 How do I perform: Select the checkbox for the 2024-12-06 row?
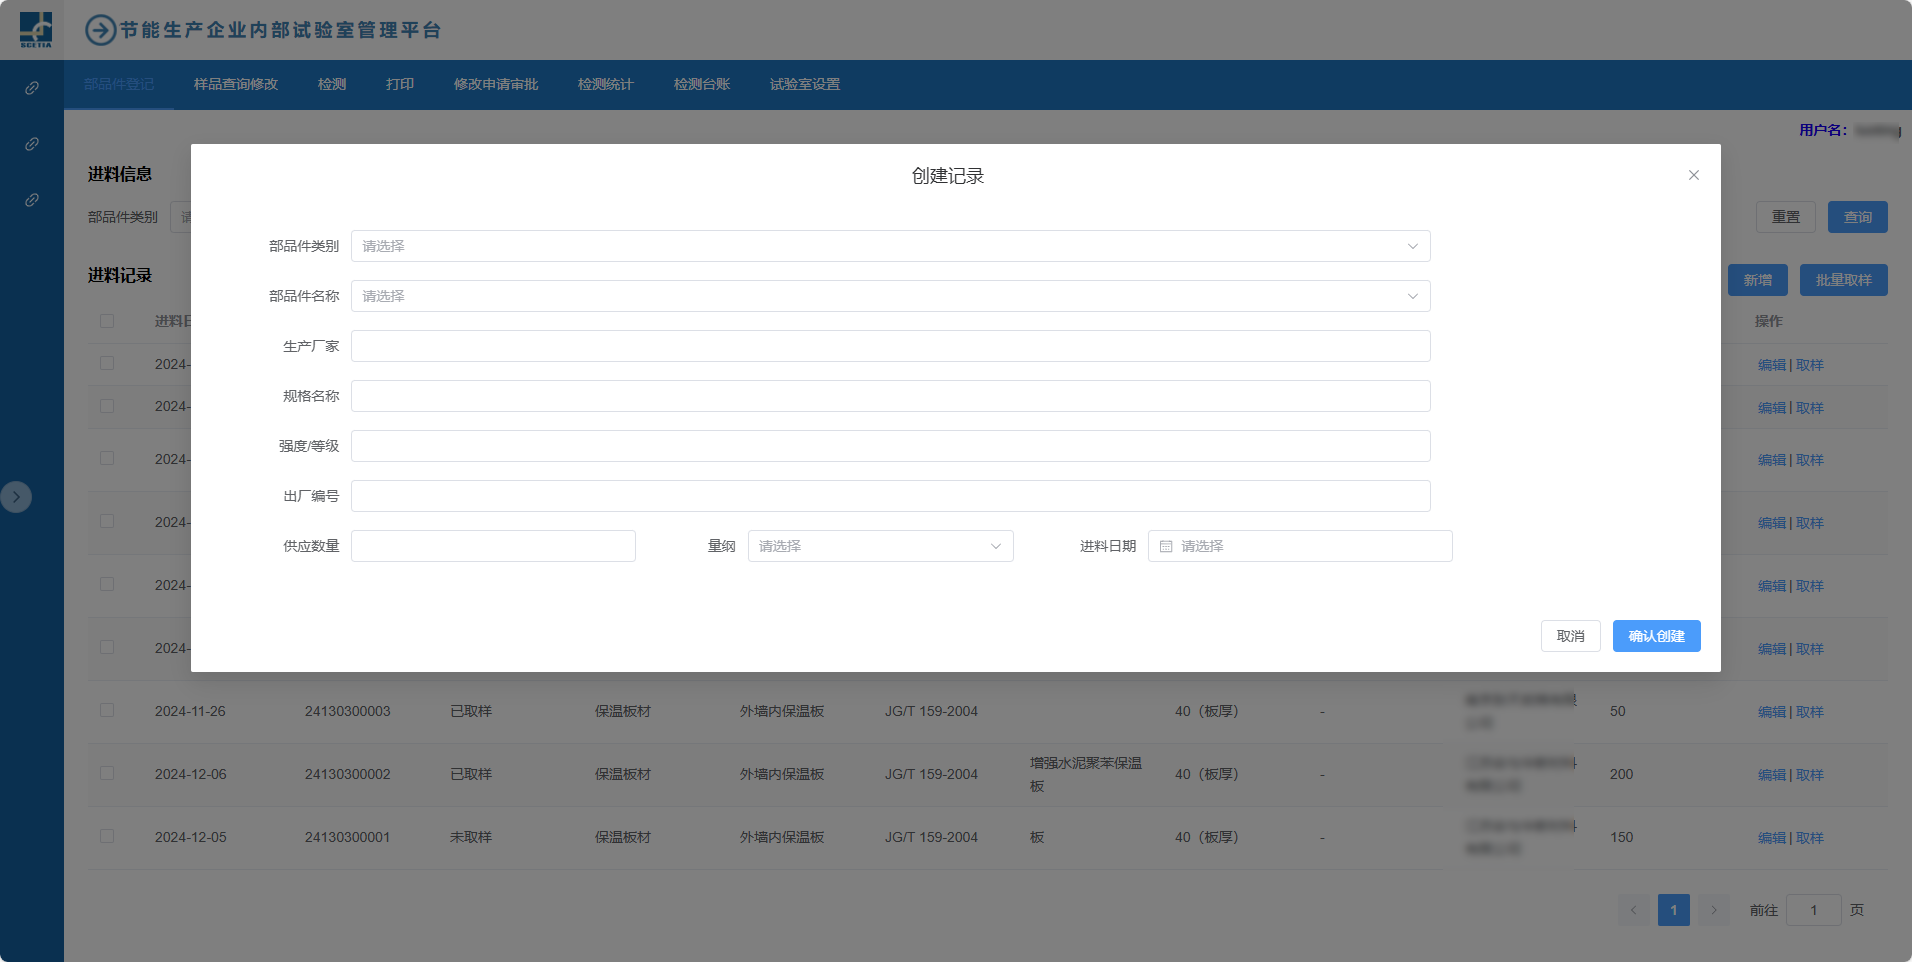107,773
